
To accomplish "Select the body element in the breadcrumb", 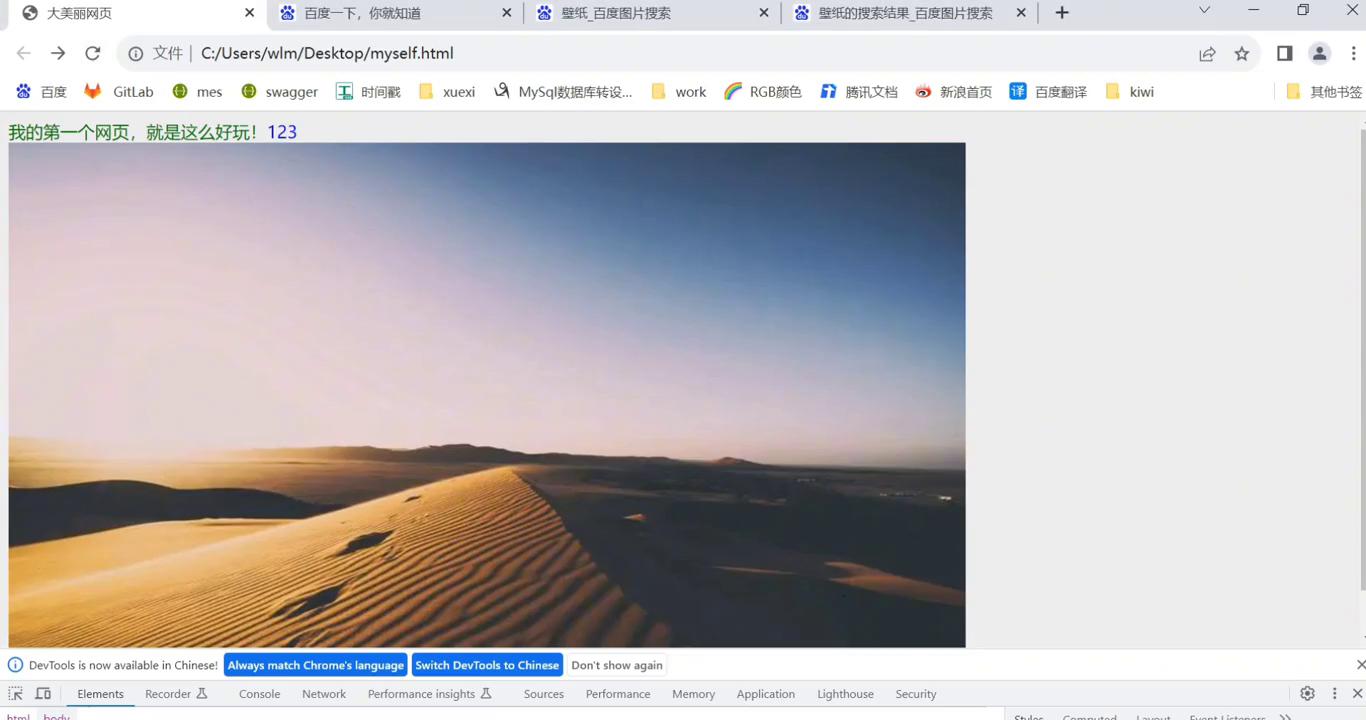I will click(56, 717).
